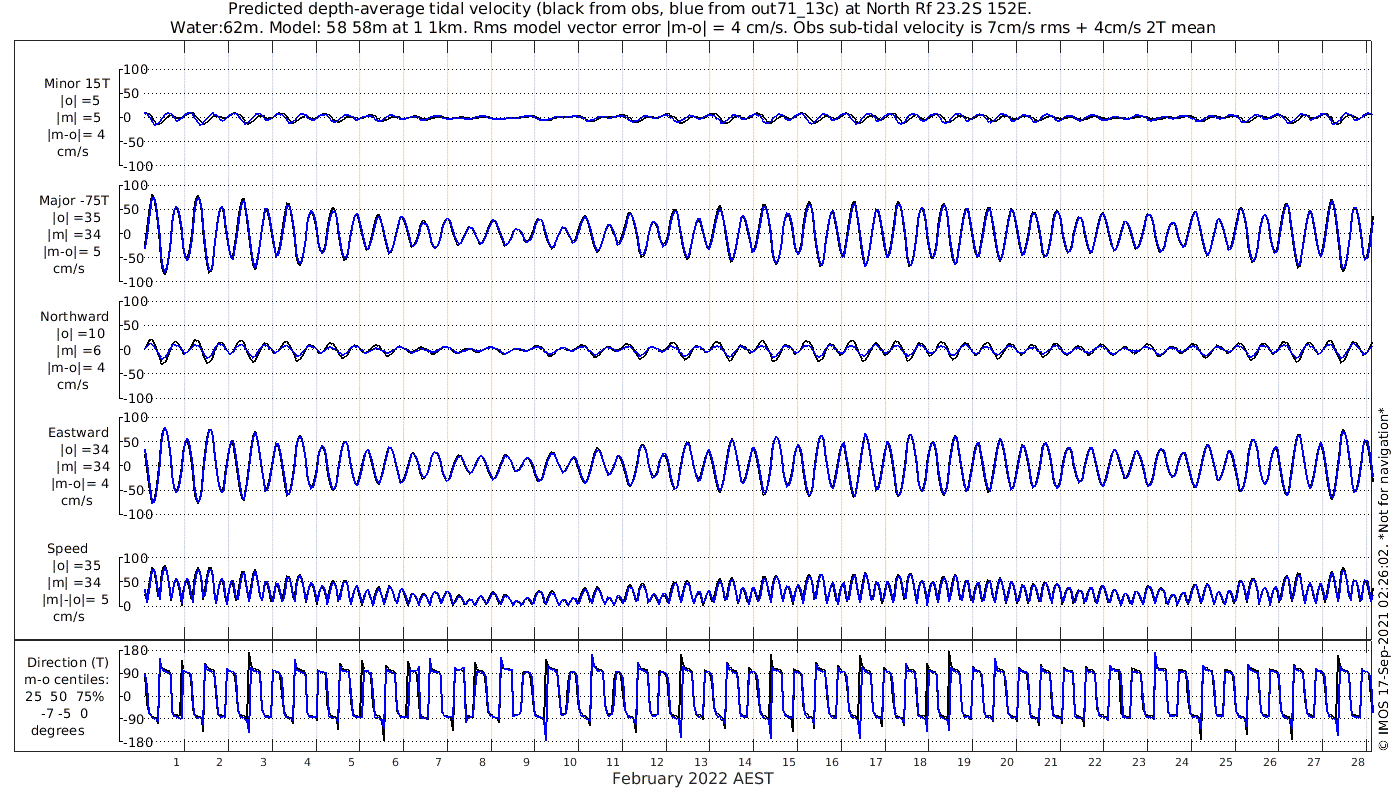
Task: Click the 'Northward' panel label
Action: (74, 317)
